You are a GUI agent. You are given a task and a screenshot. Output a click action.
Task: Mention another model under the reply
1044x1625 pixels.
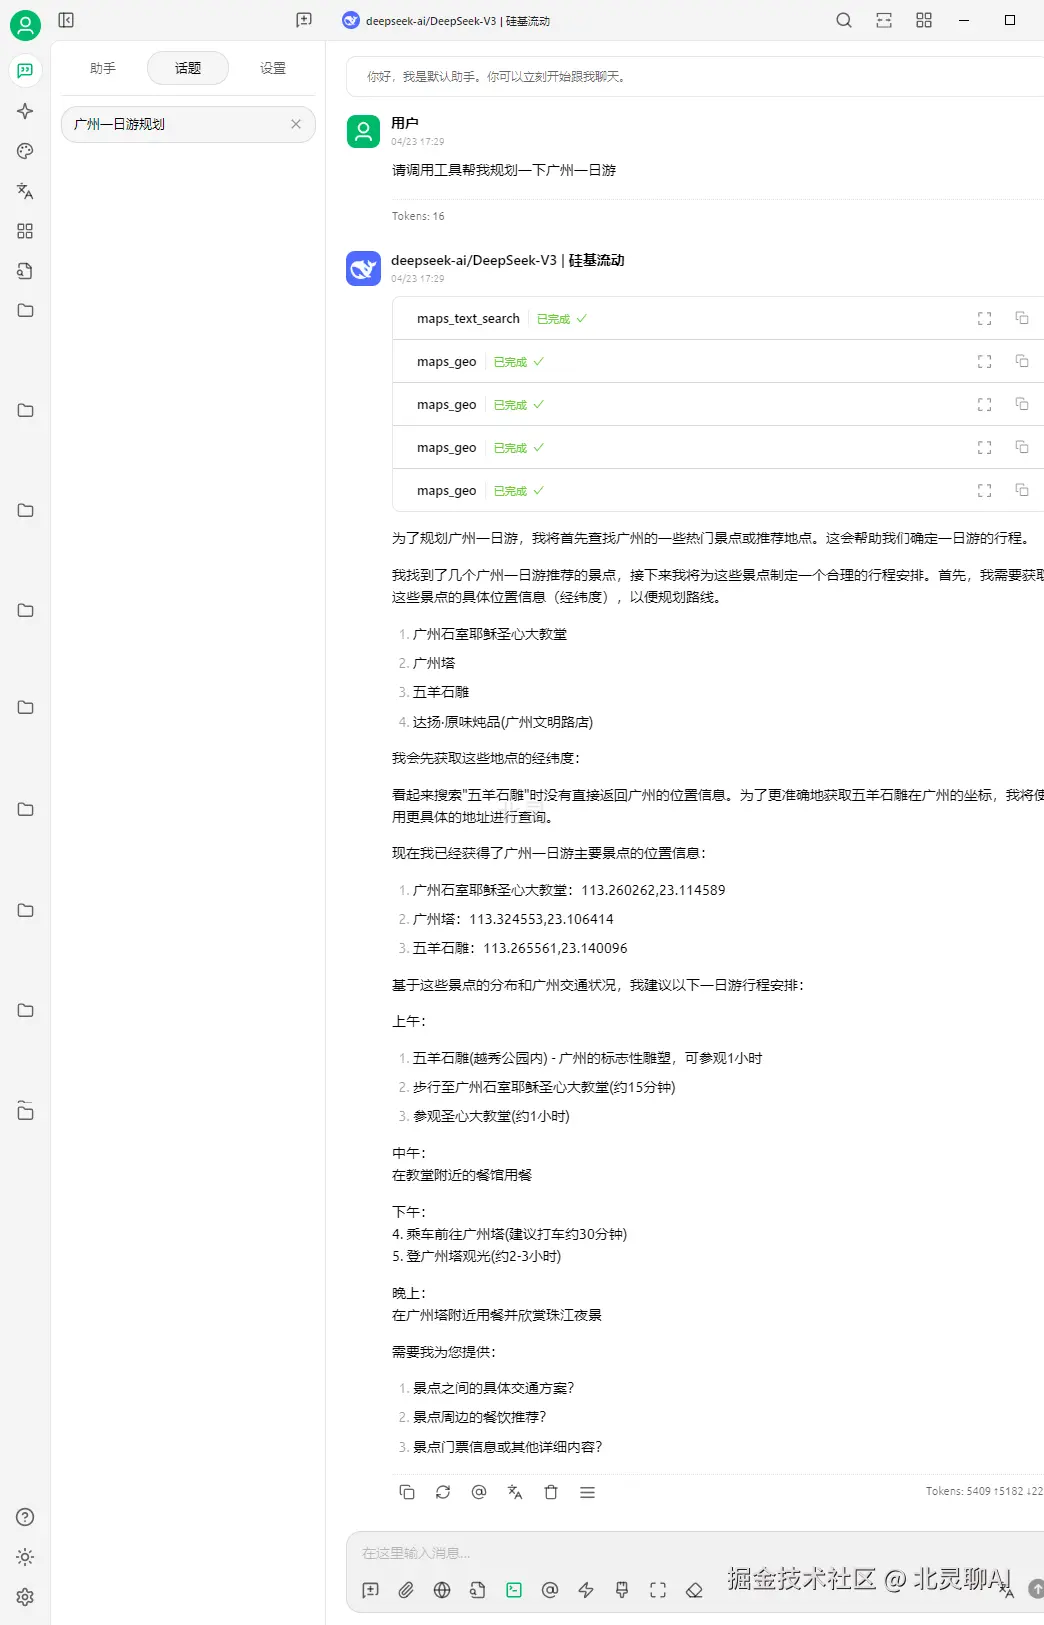pos(479,1492)
